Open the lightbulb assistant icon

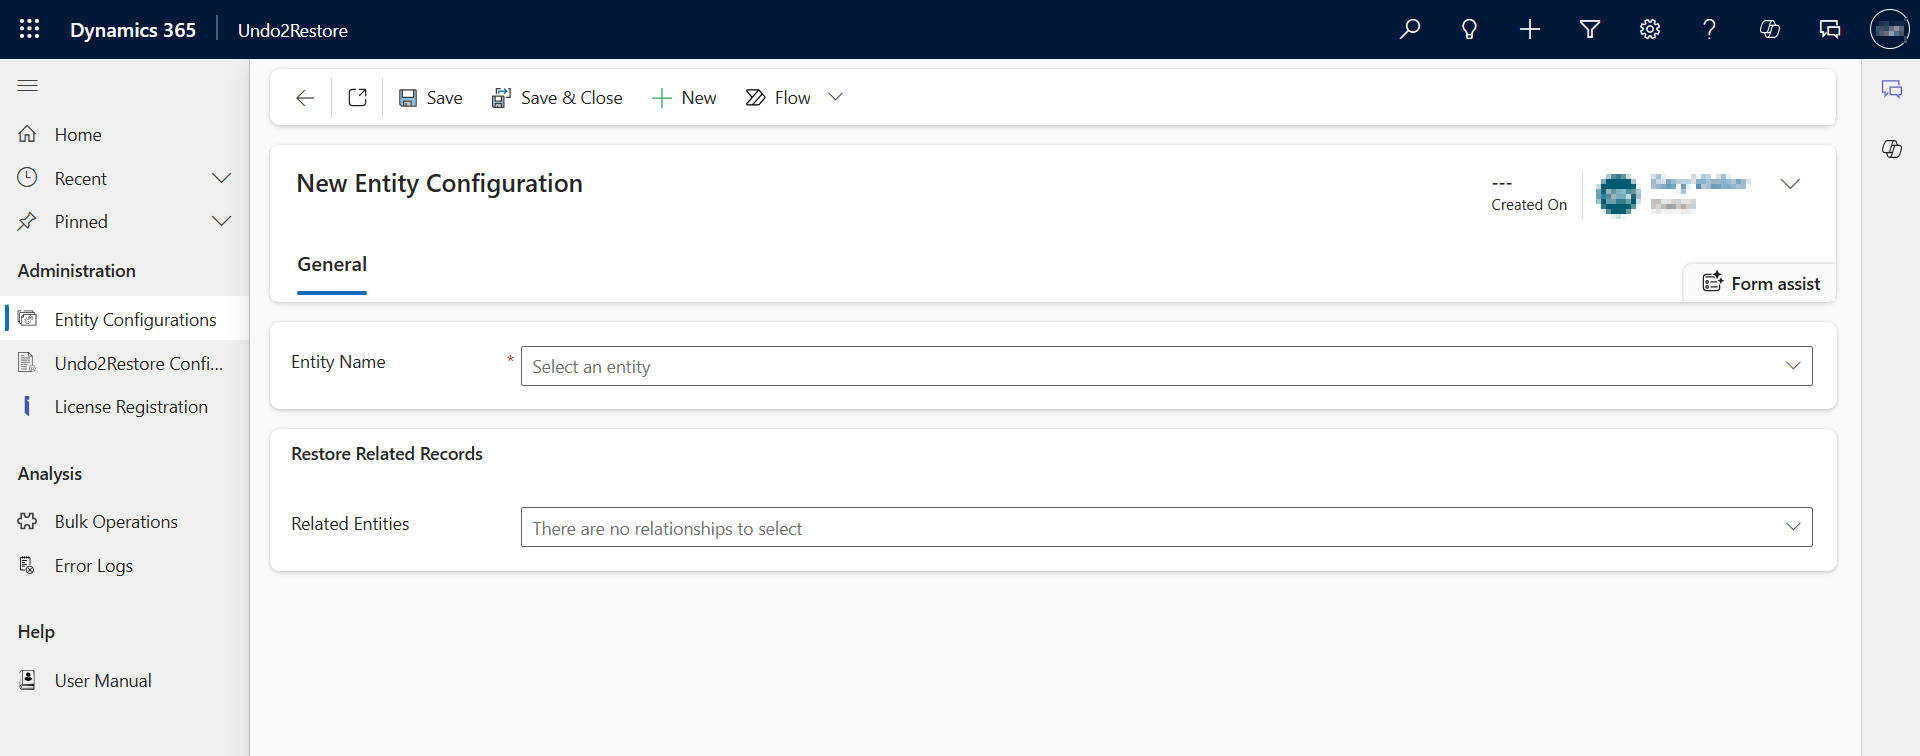(x=1469, y=29)
